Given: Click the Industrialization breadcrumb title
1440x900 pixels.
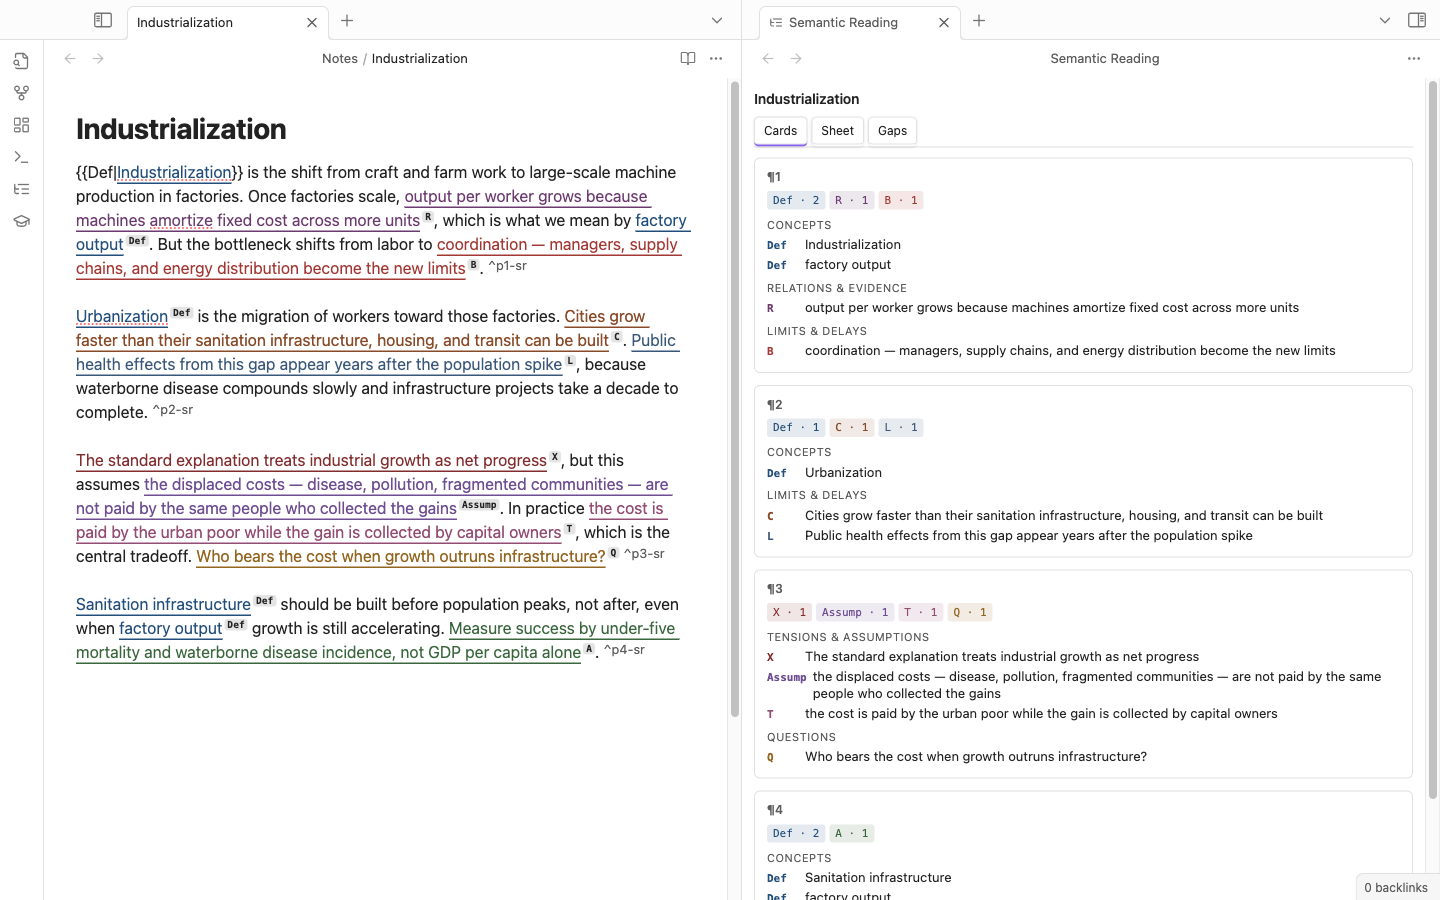Looking at the screenshot, I should pyautogui.click(x=419, y=59).
